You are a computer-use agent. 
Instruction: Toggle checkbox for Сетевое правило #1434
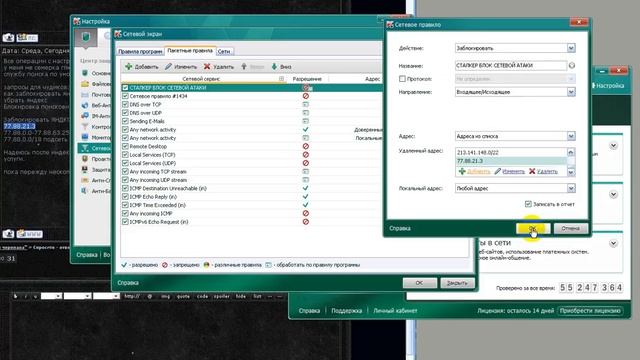(x=125, y=96)
